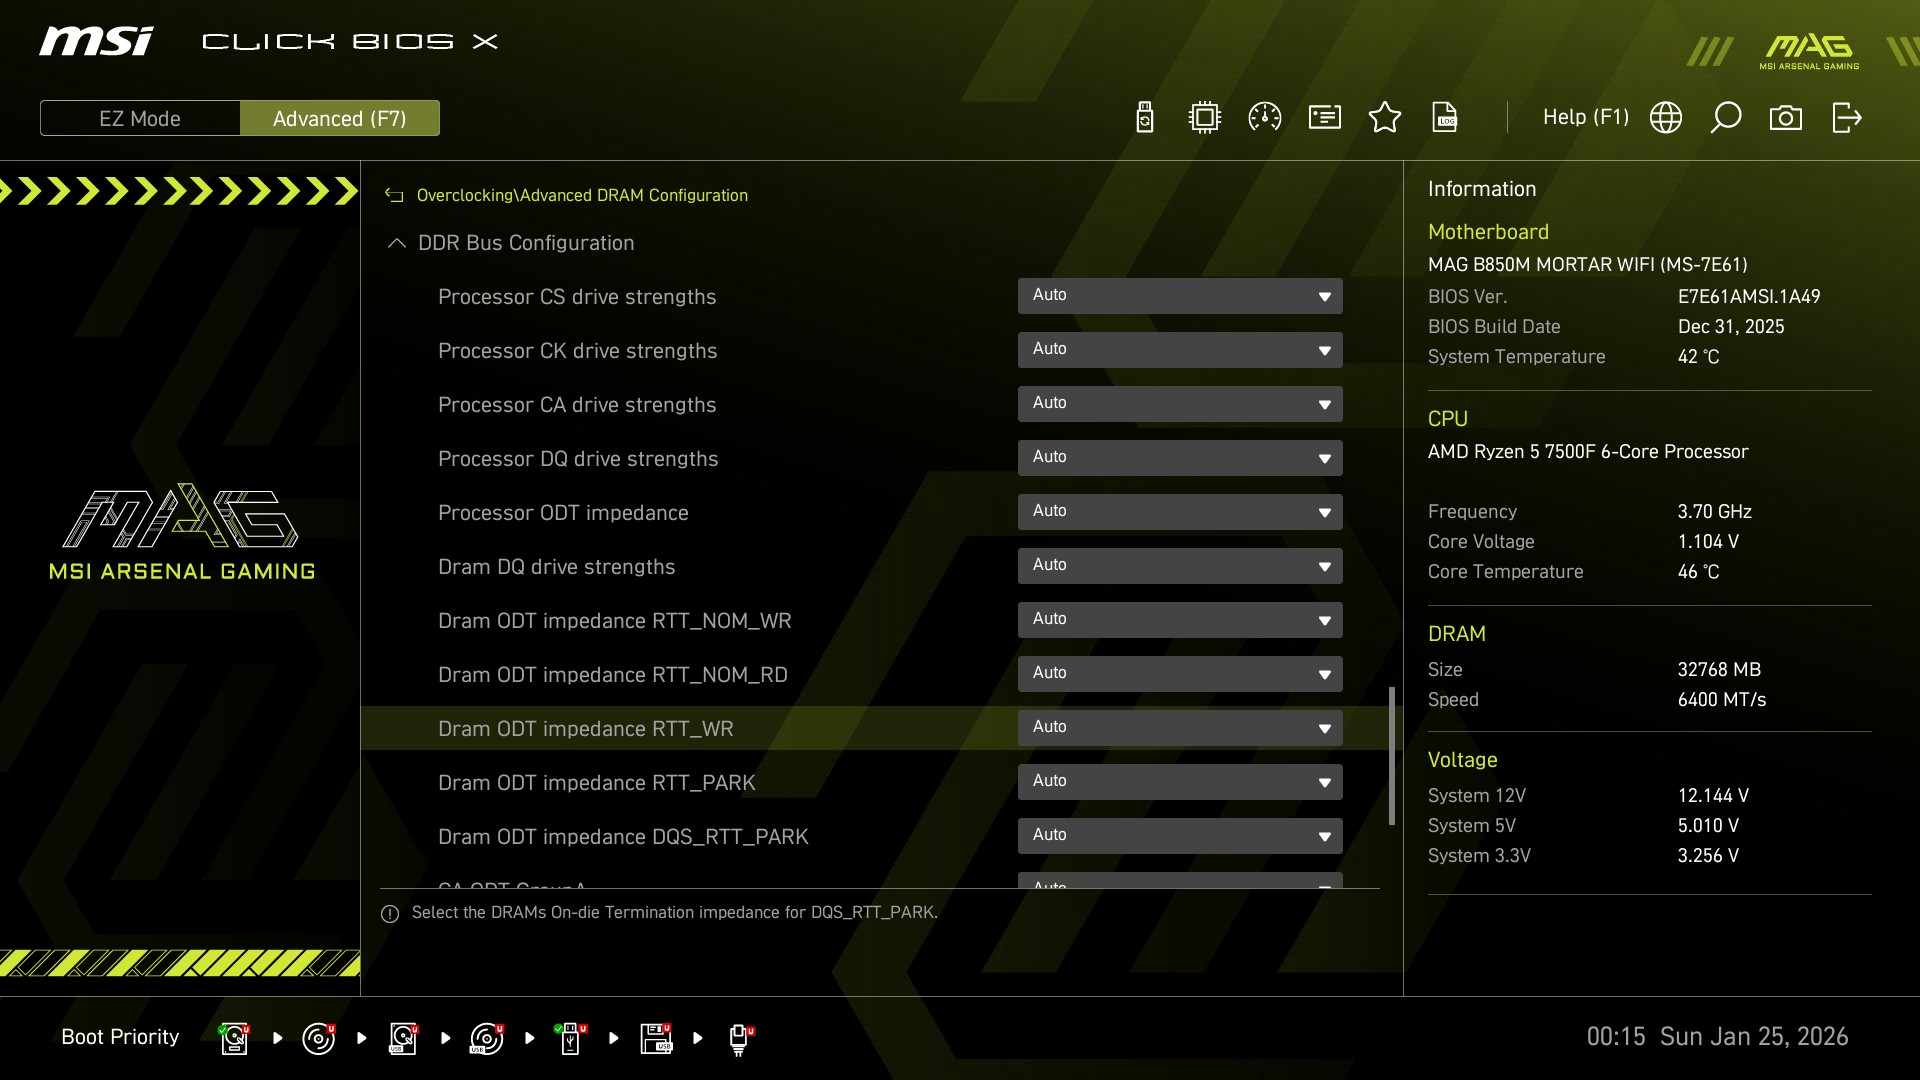The height and width of the screenshot is (1080, 1920).
Task: Collapse the DDR Bus Configuration section
Action: coord(397,243)
